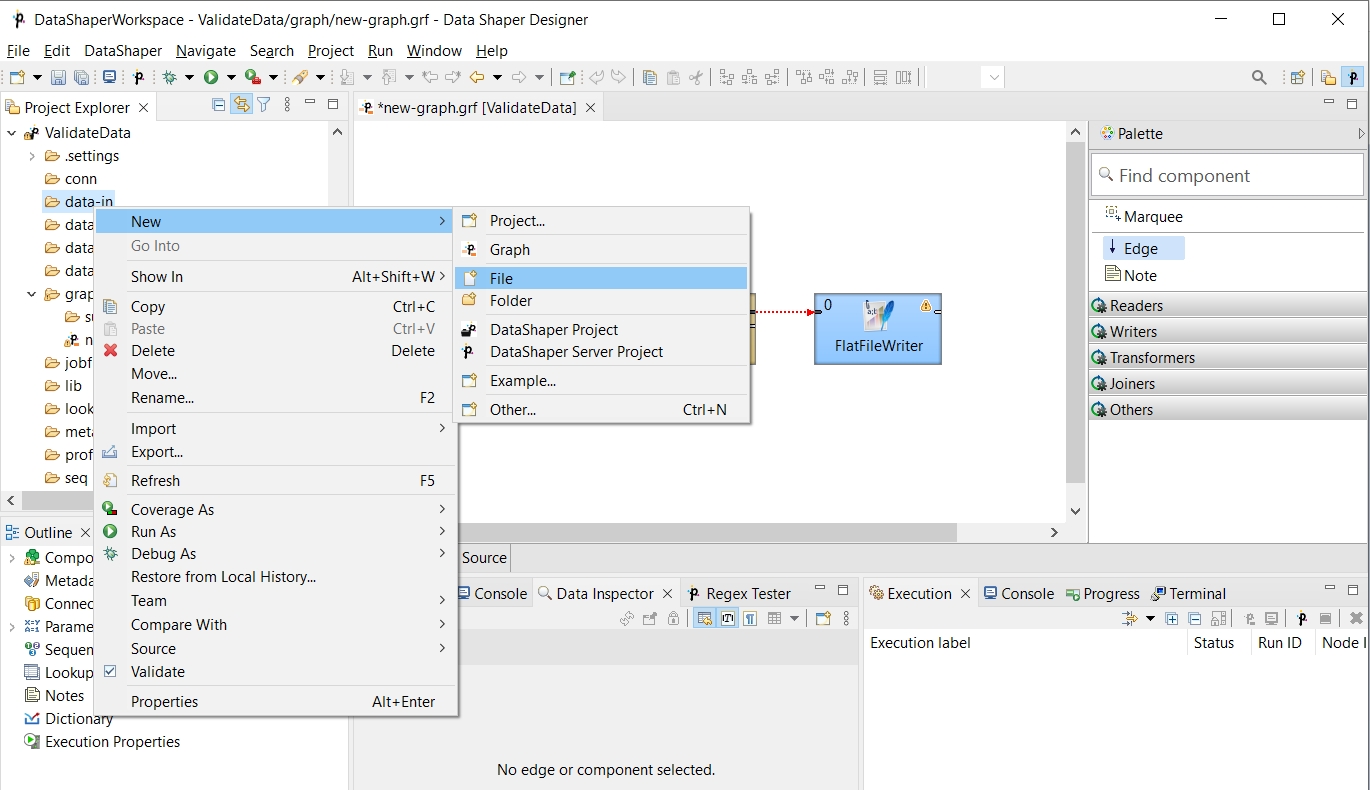Click Collapse All icon in Execution view

[1194, 618]
